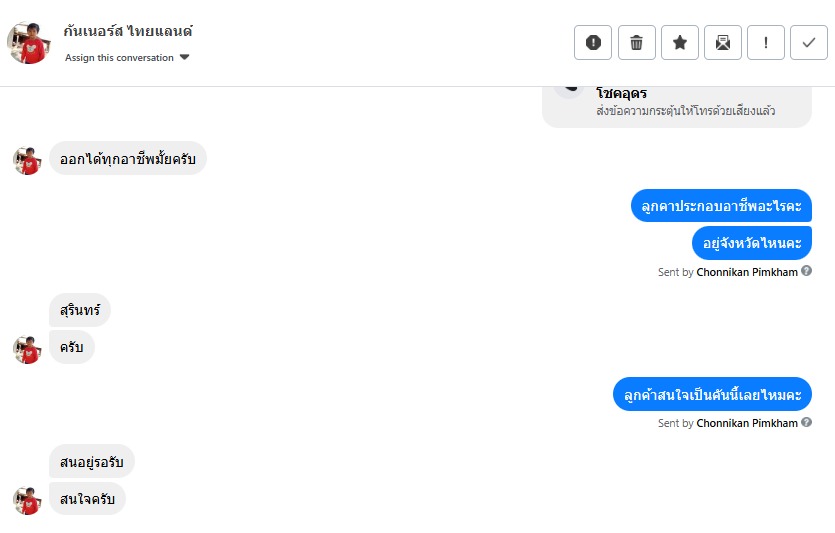Image resolution: width=835 pixels, height=533 pixels.
Task: Click the blue message อยู่จังหวัดไหนคะ
Action: point(752,243)
